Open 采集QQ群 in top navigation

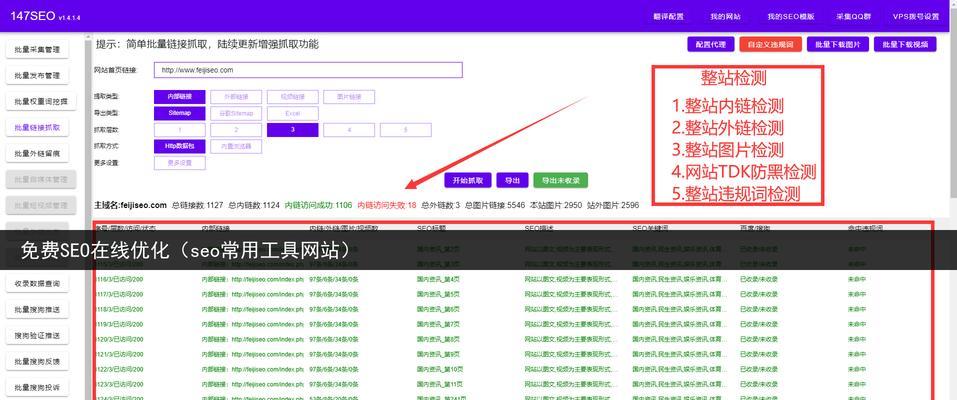[x=851, y=16]
